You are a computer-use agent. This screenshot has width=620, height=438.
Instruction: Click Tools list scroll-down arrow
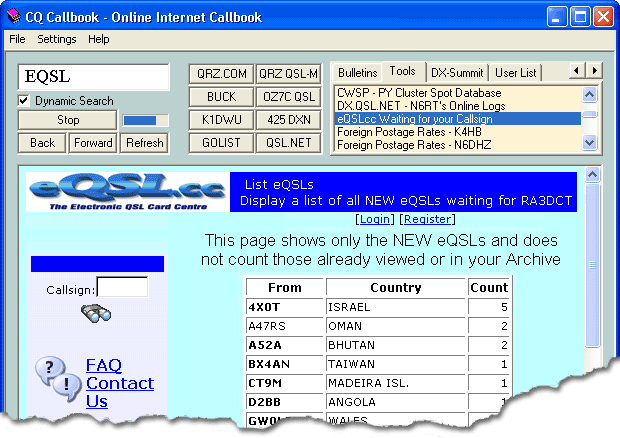[x=589, y=142]
